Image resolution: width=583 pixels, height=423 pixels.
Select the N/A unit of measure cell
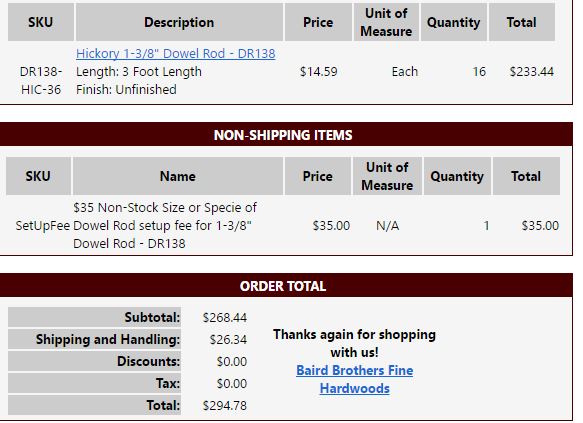(387, 226)
